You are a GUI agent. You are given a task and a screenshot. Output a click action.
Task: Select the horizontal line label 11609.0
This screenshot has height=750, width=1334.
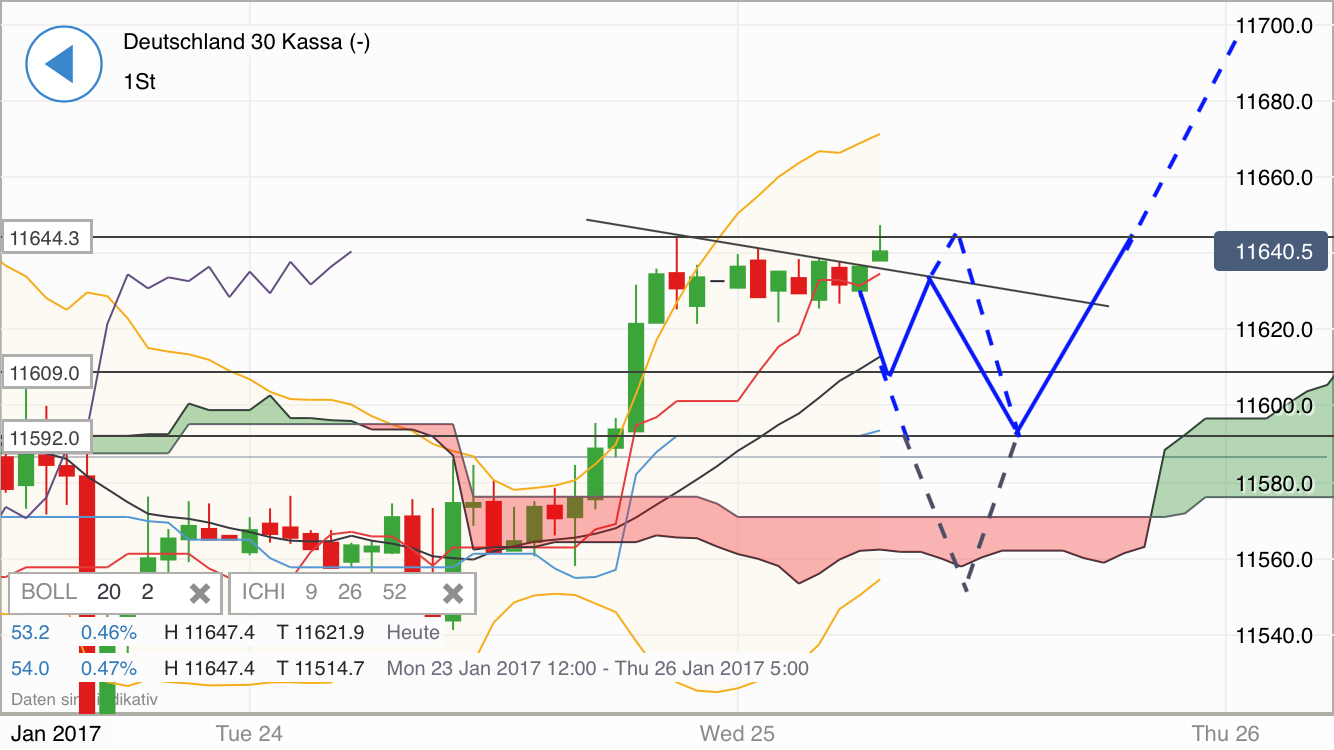coord(44,371)
